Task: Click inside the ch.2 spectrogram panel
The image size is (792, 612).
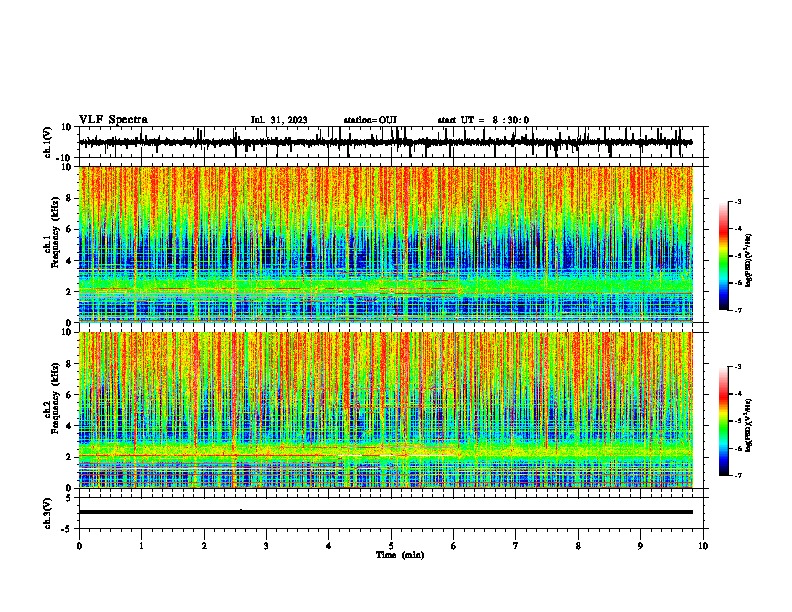Action: click(x=386, y=410)
